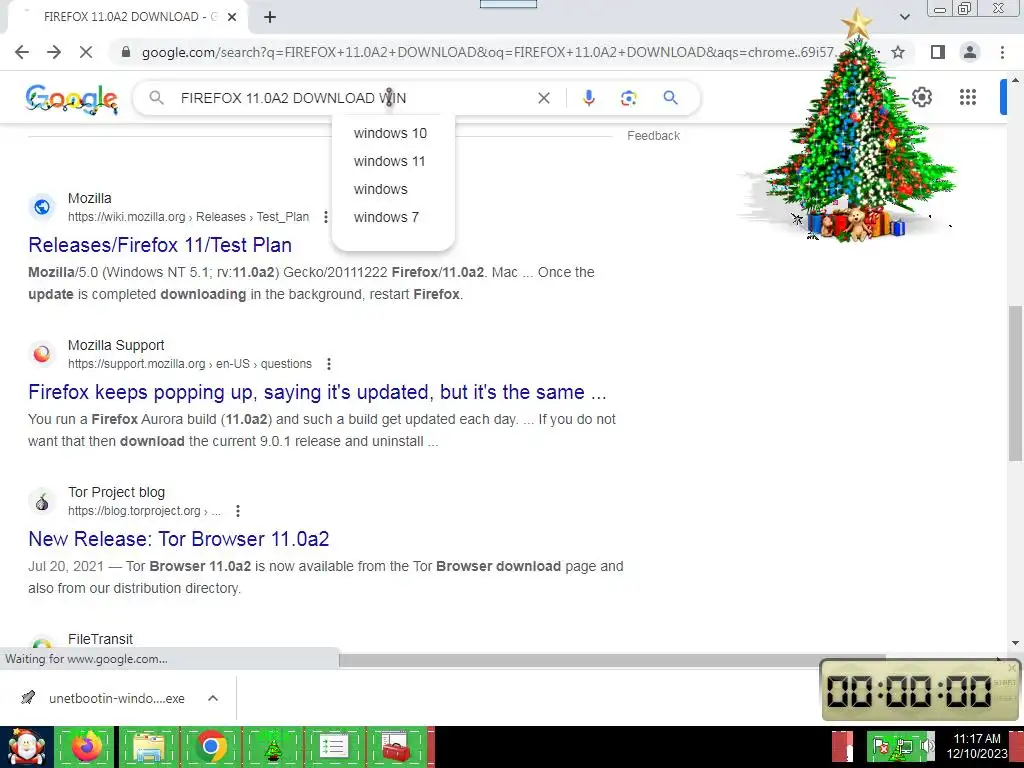1024x768 pixels.
Task: Open the checklist taskbar app
Action: tap(334, 747)
